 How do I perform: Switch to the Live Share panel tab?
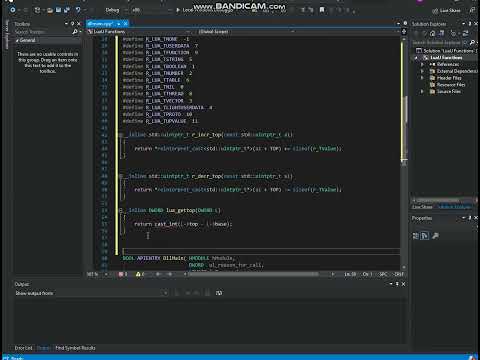pos(422,207)
